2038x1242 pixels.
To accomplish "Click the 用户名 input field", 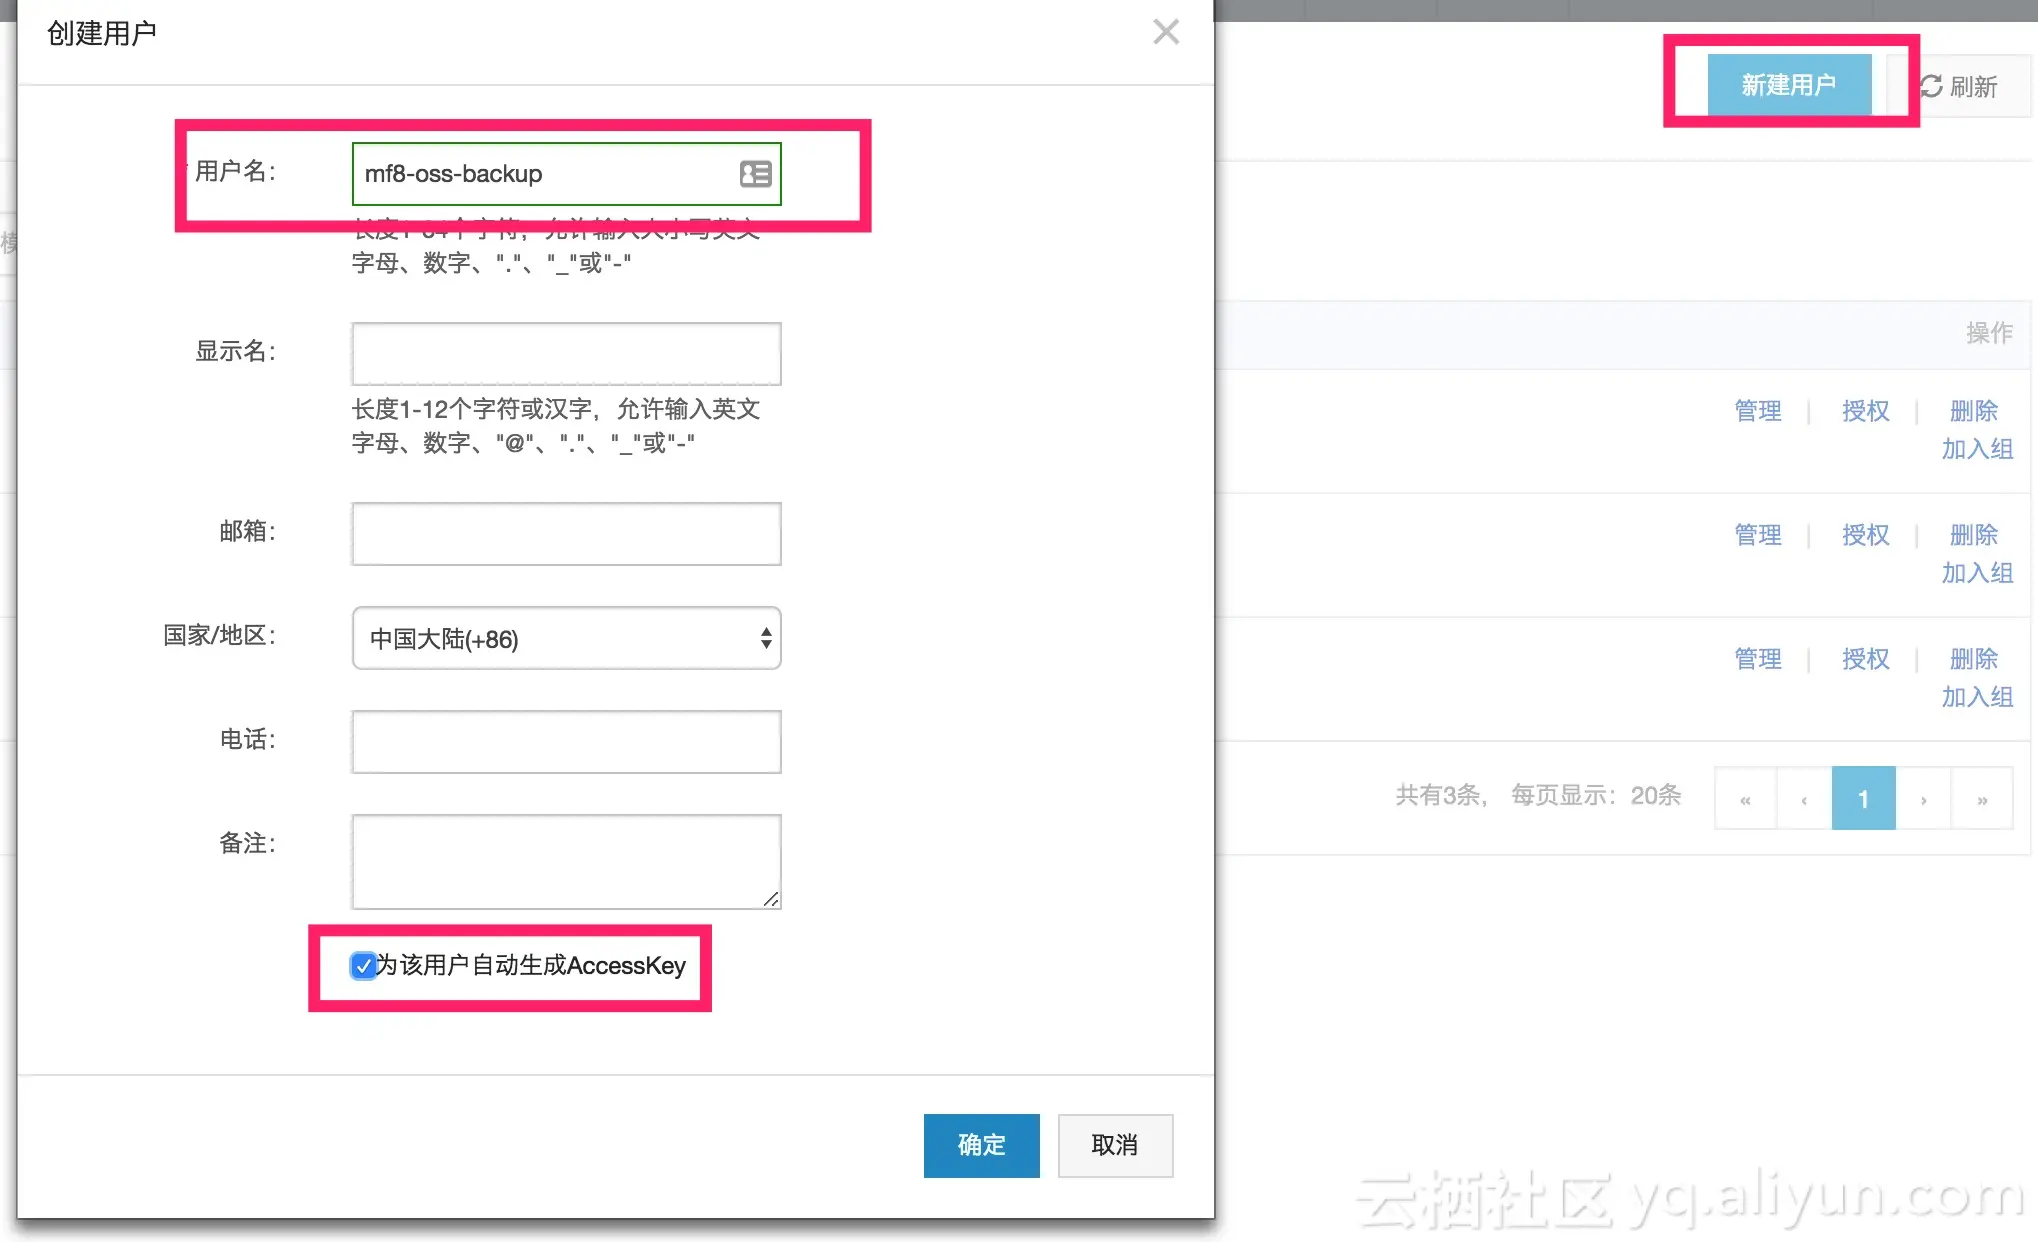I will click(x=540, y=174).
